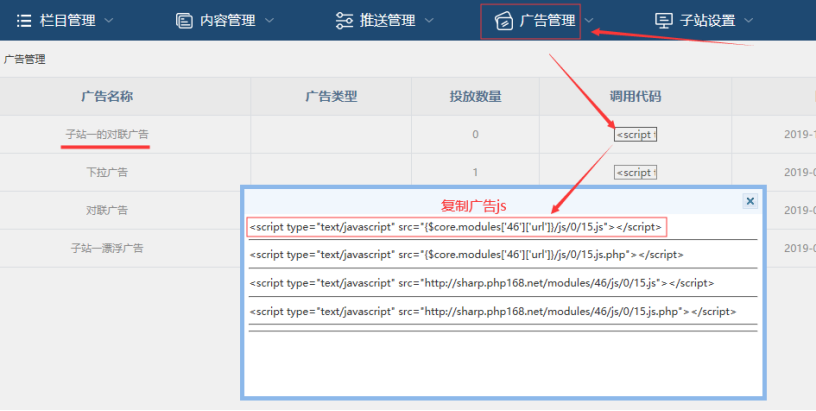Click the script code box for 子站一的对联广告

[635, 134]
